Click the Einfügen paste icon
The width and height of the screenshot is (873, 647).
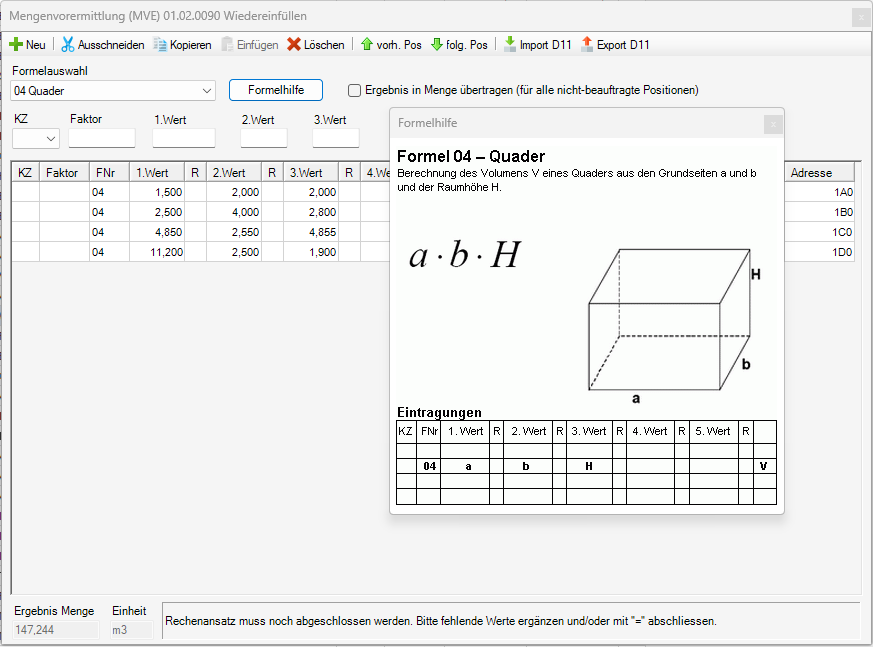point(227,45)
